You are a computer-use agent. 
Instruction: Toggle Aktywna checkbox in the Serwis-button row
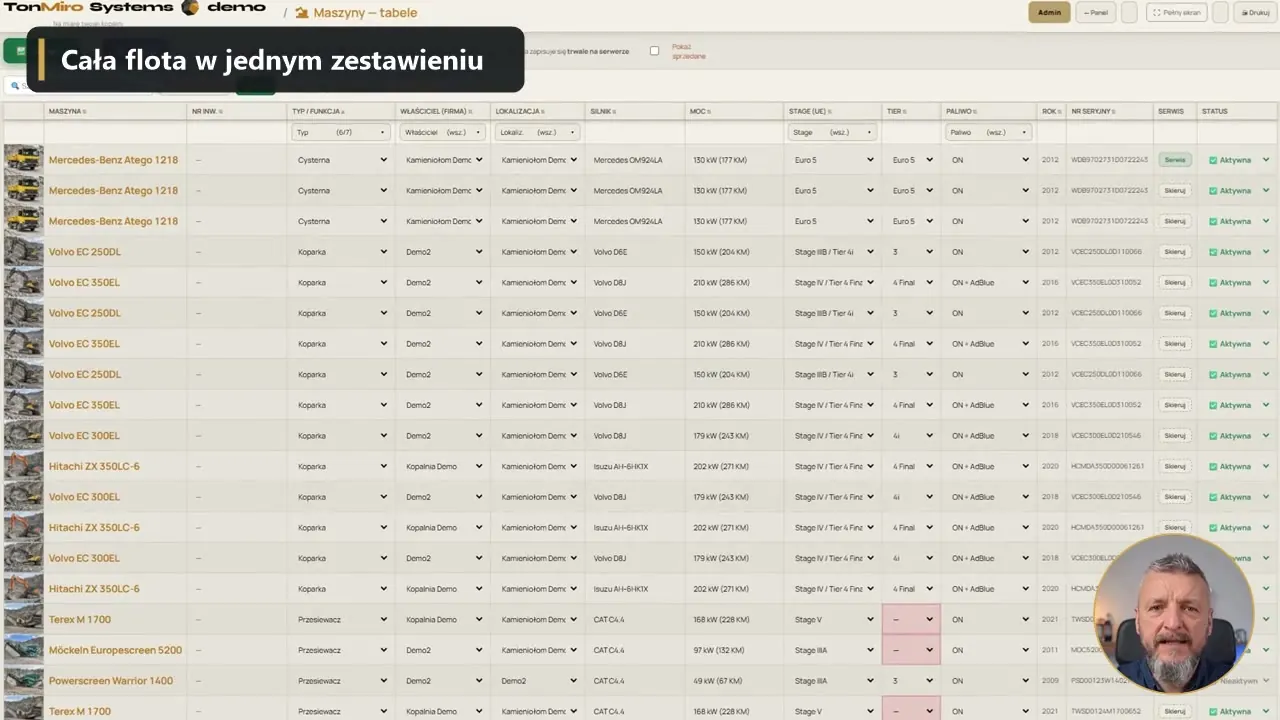(1213, 160)
